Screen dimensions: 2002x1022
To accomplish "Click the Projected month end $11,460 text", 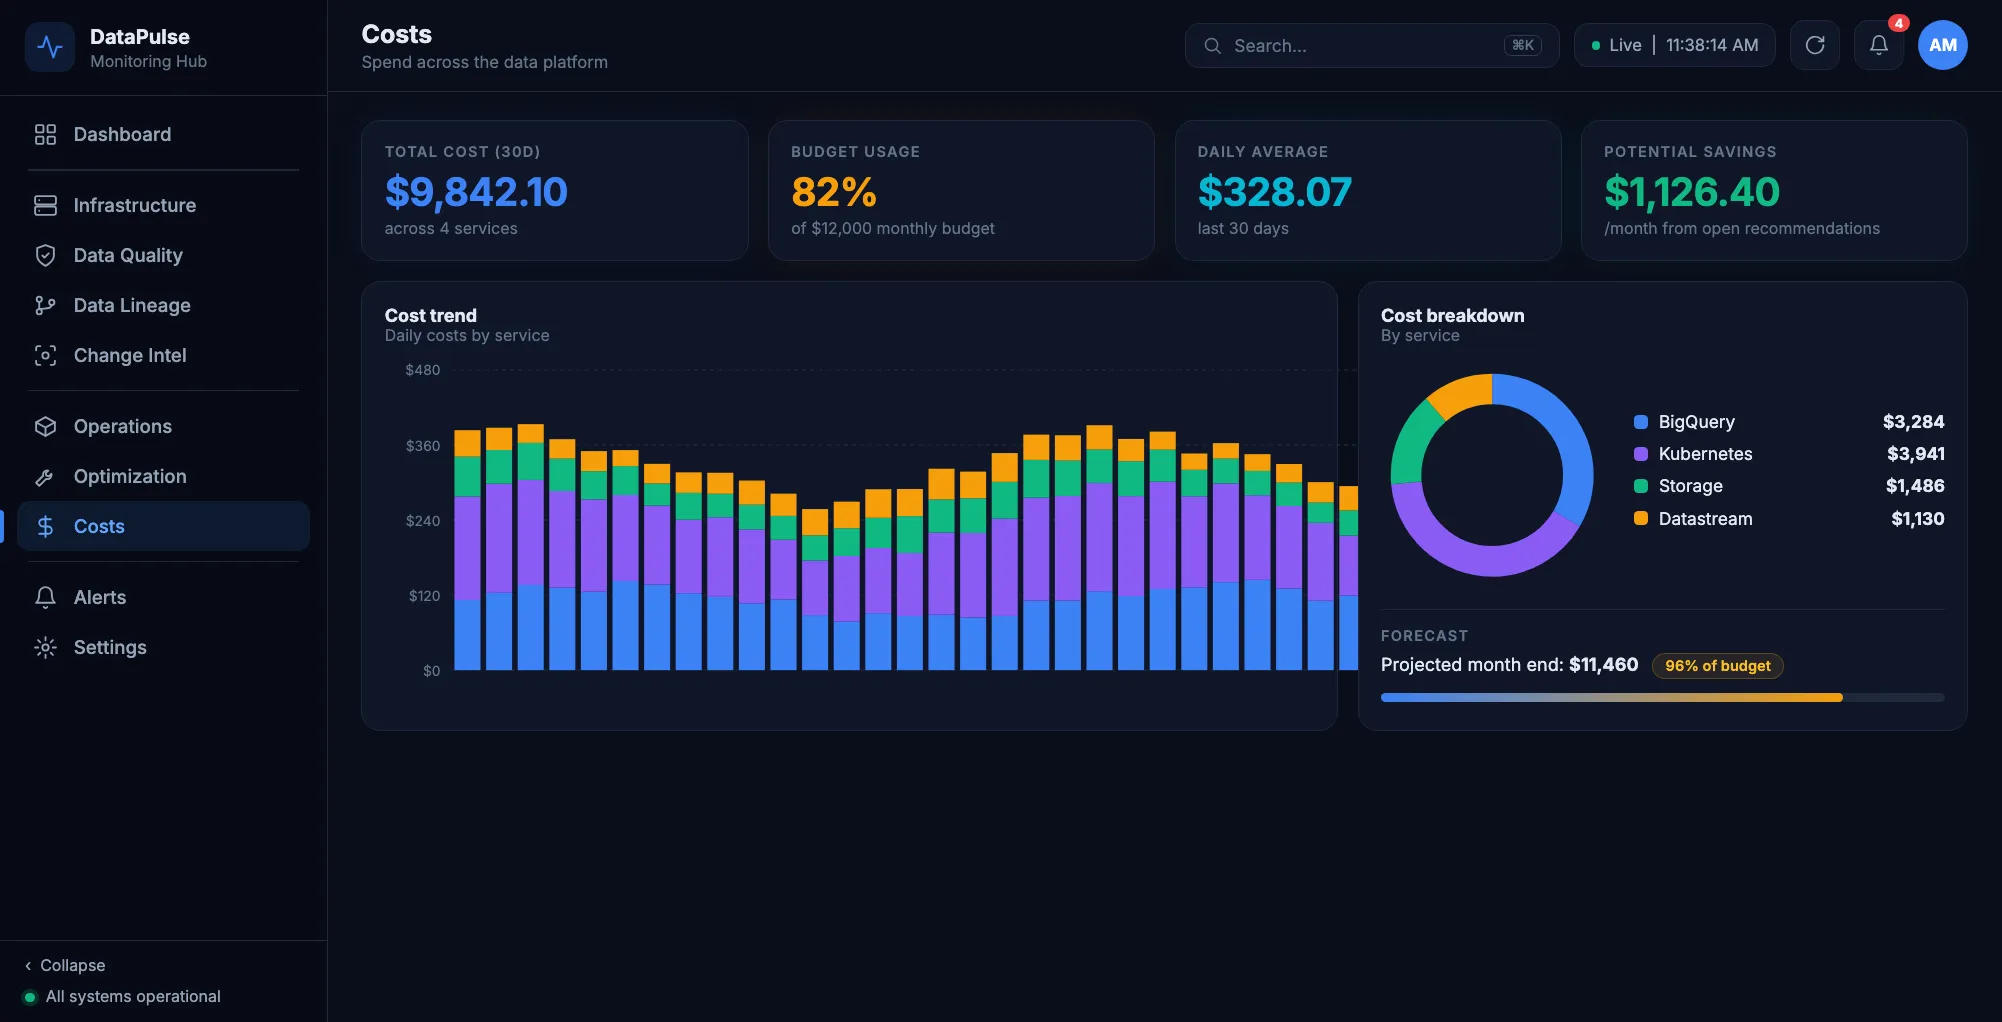I will 1509,665.
